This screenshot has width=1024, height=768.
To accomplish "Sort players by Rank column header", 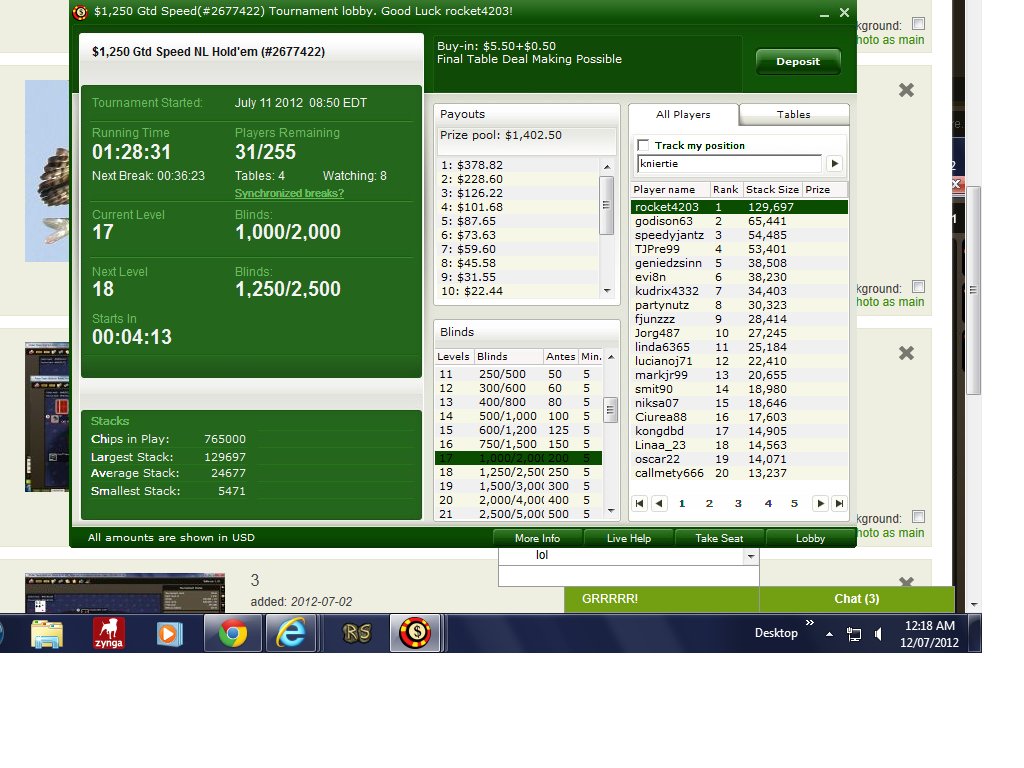I will [726, 189].
